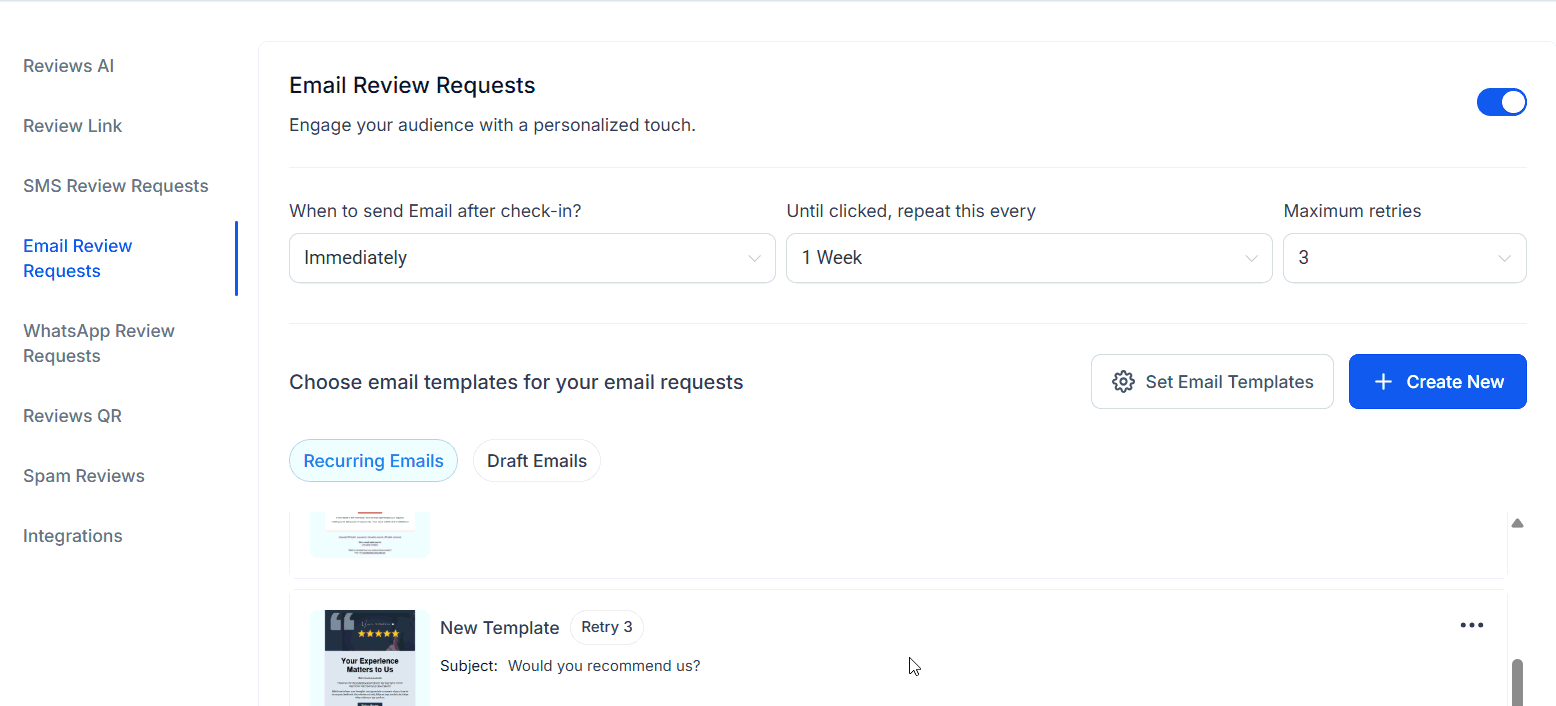The height and width of the screenshot is (706, 1556).
Task: Open the Reviews AI section
Action: [68, 65]
